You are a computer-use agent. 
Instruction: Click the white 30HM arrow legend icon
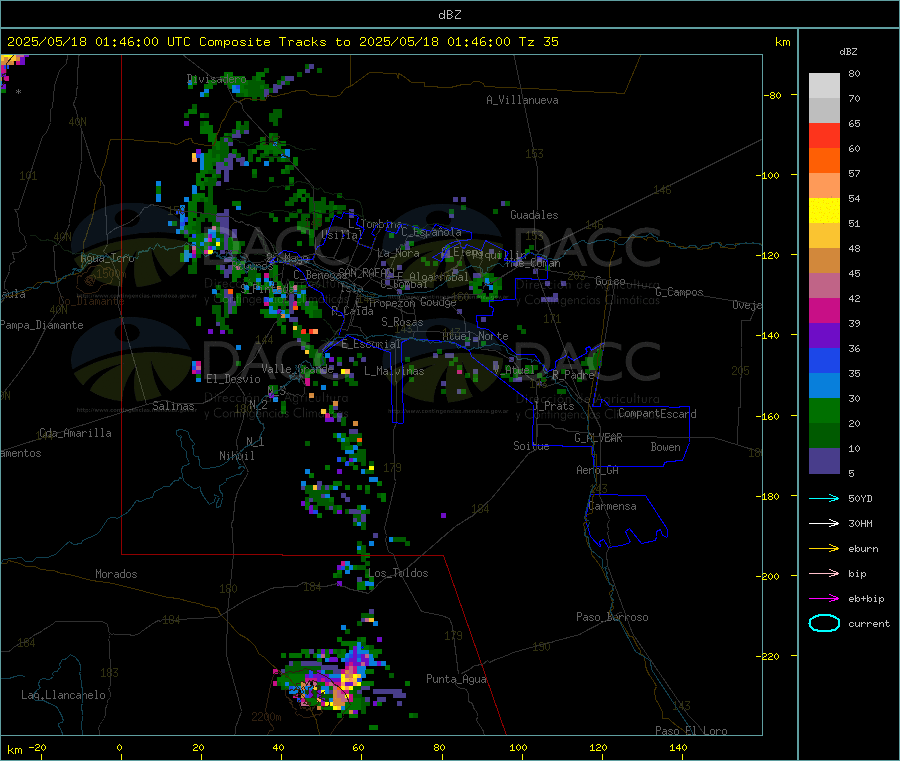tap(824, 523)
